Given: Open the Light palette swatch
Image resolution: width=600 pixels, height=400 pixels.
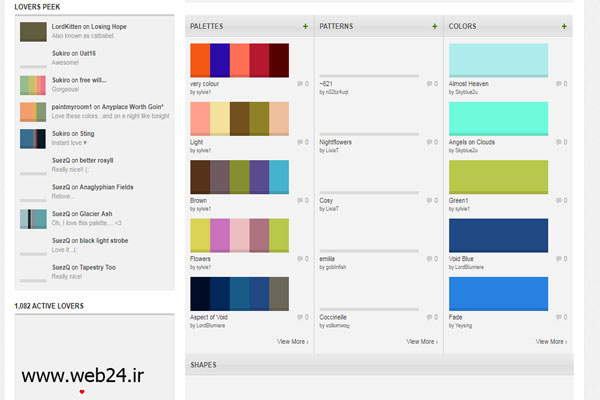Looking at the screenshot, I should click(240, 119).
